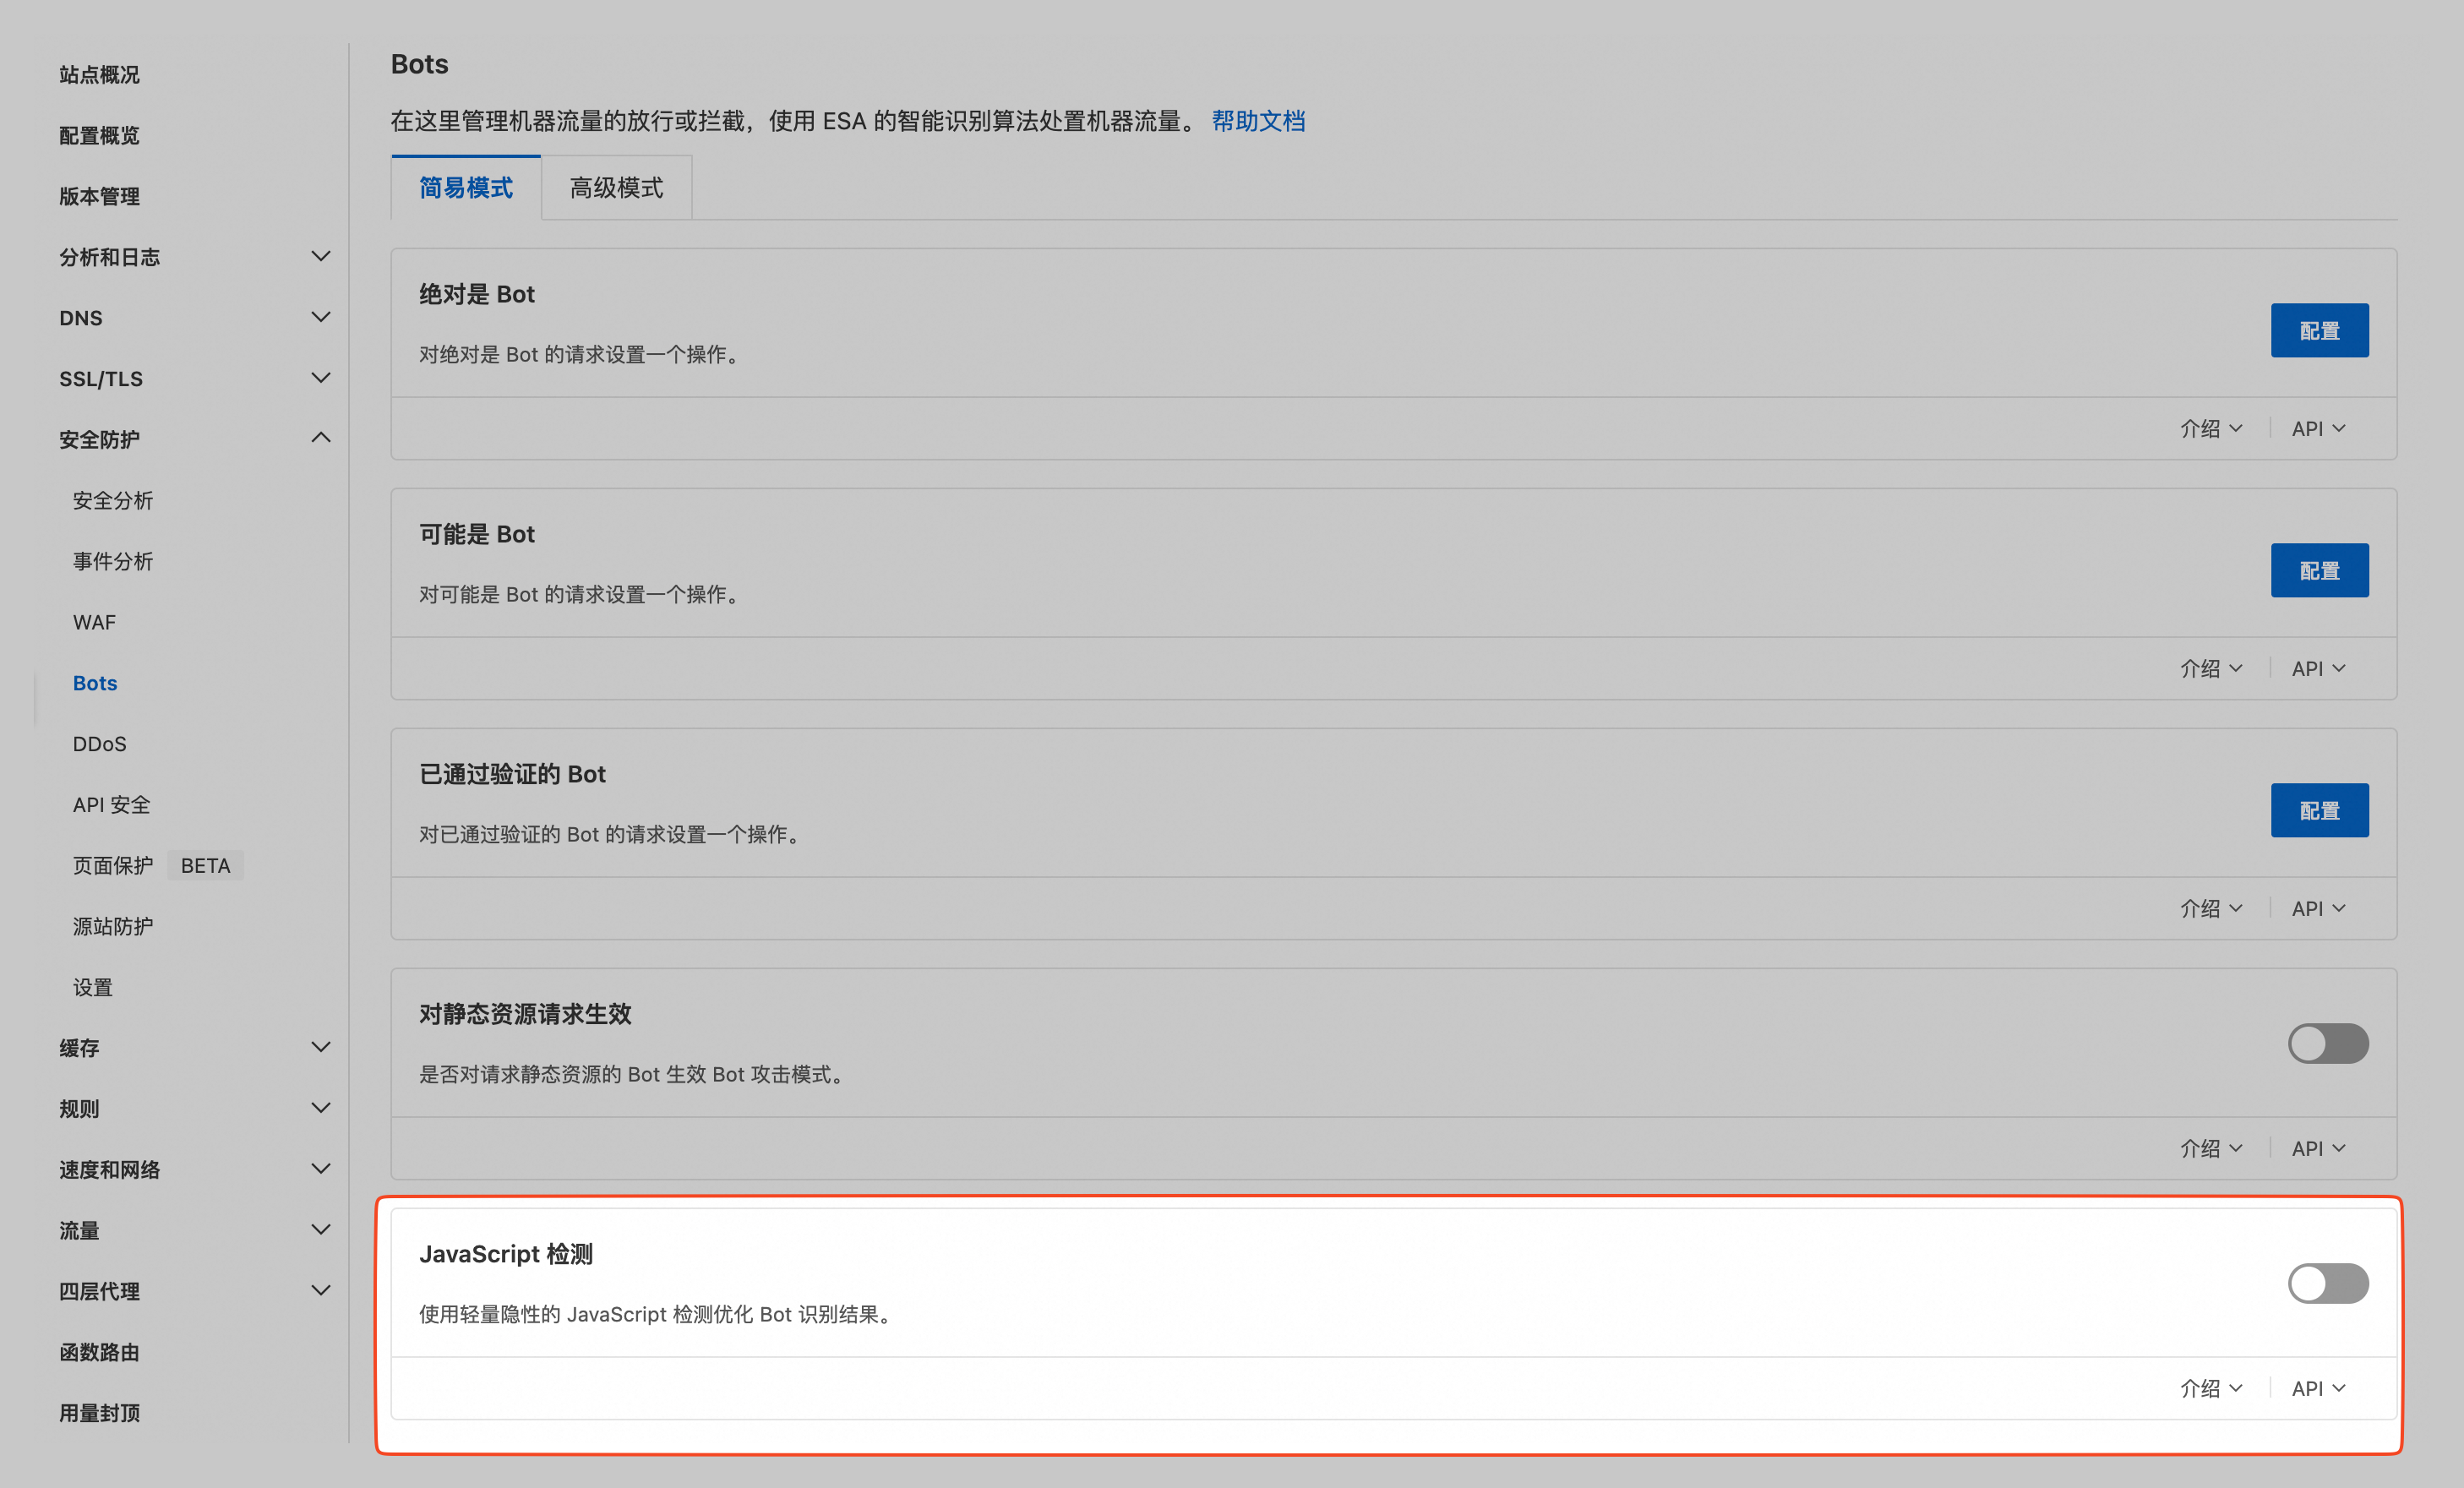Enable the JavaScript 检测 toggle
Screen dimensions: 2464x1488
(x=2327, y=1283)
